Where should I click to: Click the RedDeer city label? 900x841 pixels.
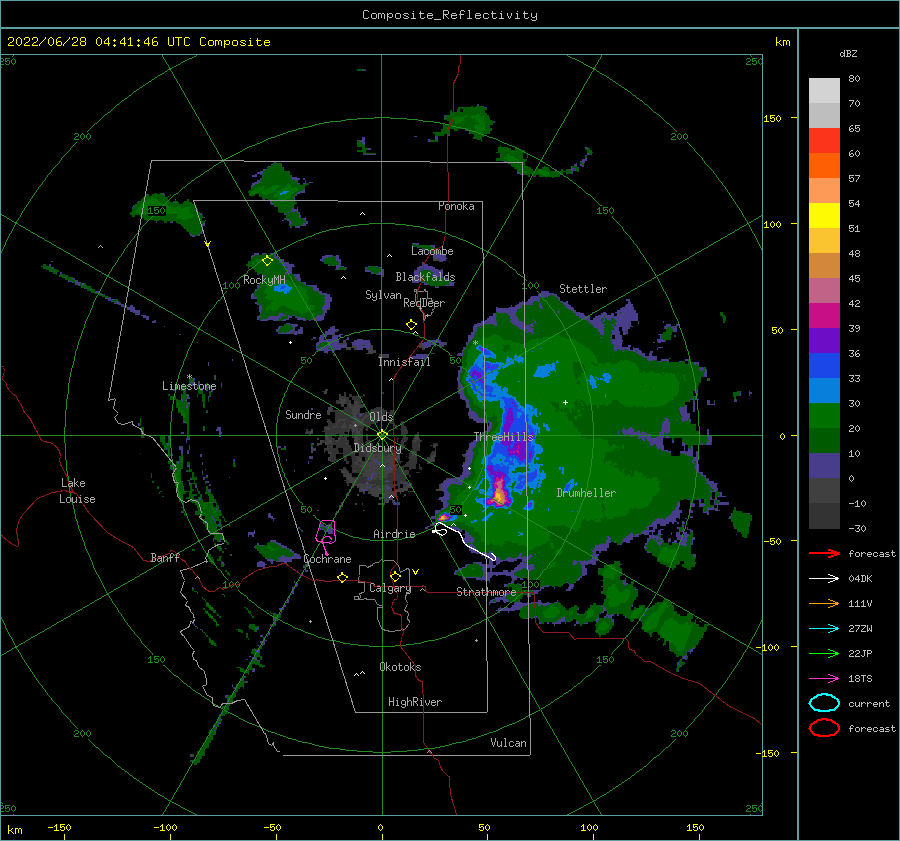(424, 303)
